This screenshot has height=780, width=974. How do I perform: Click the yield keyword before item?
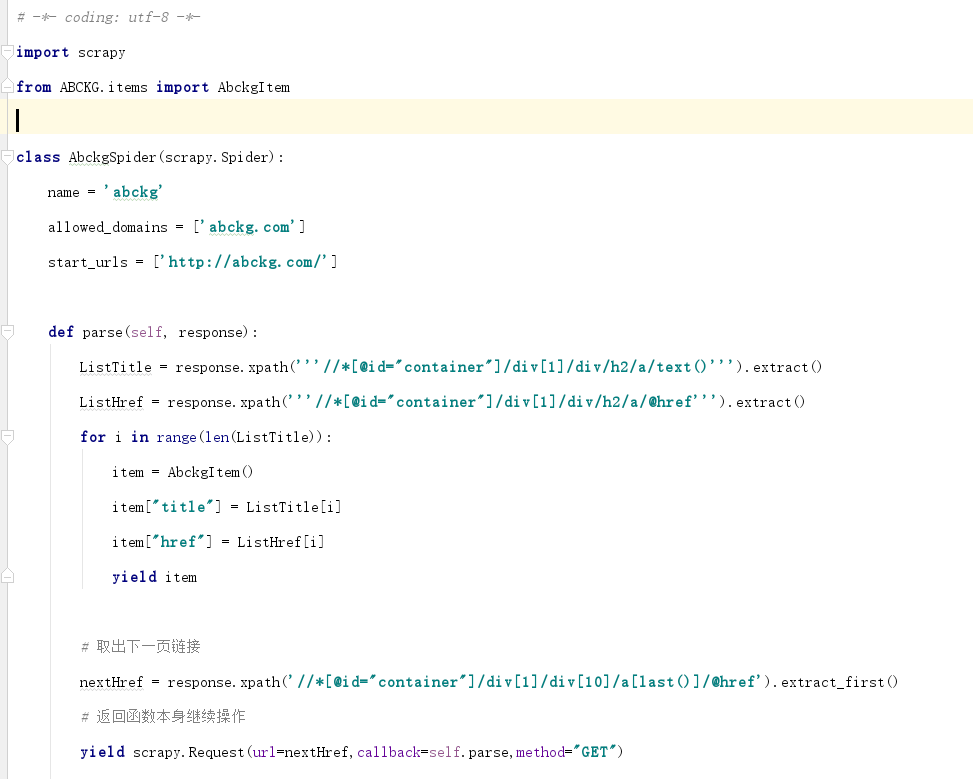coord(134,577)
